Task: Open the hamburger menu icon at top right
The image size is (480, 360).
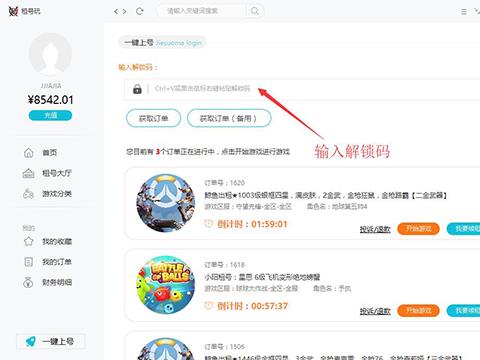Action: coord(464,12)
